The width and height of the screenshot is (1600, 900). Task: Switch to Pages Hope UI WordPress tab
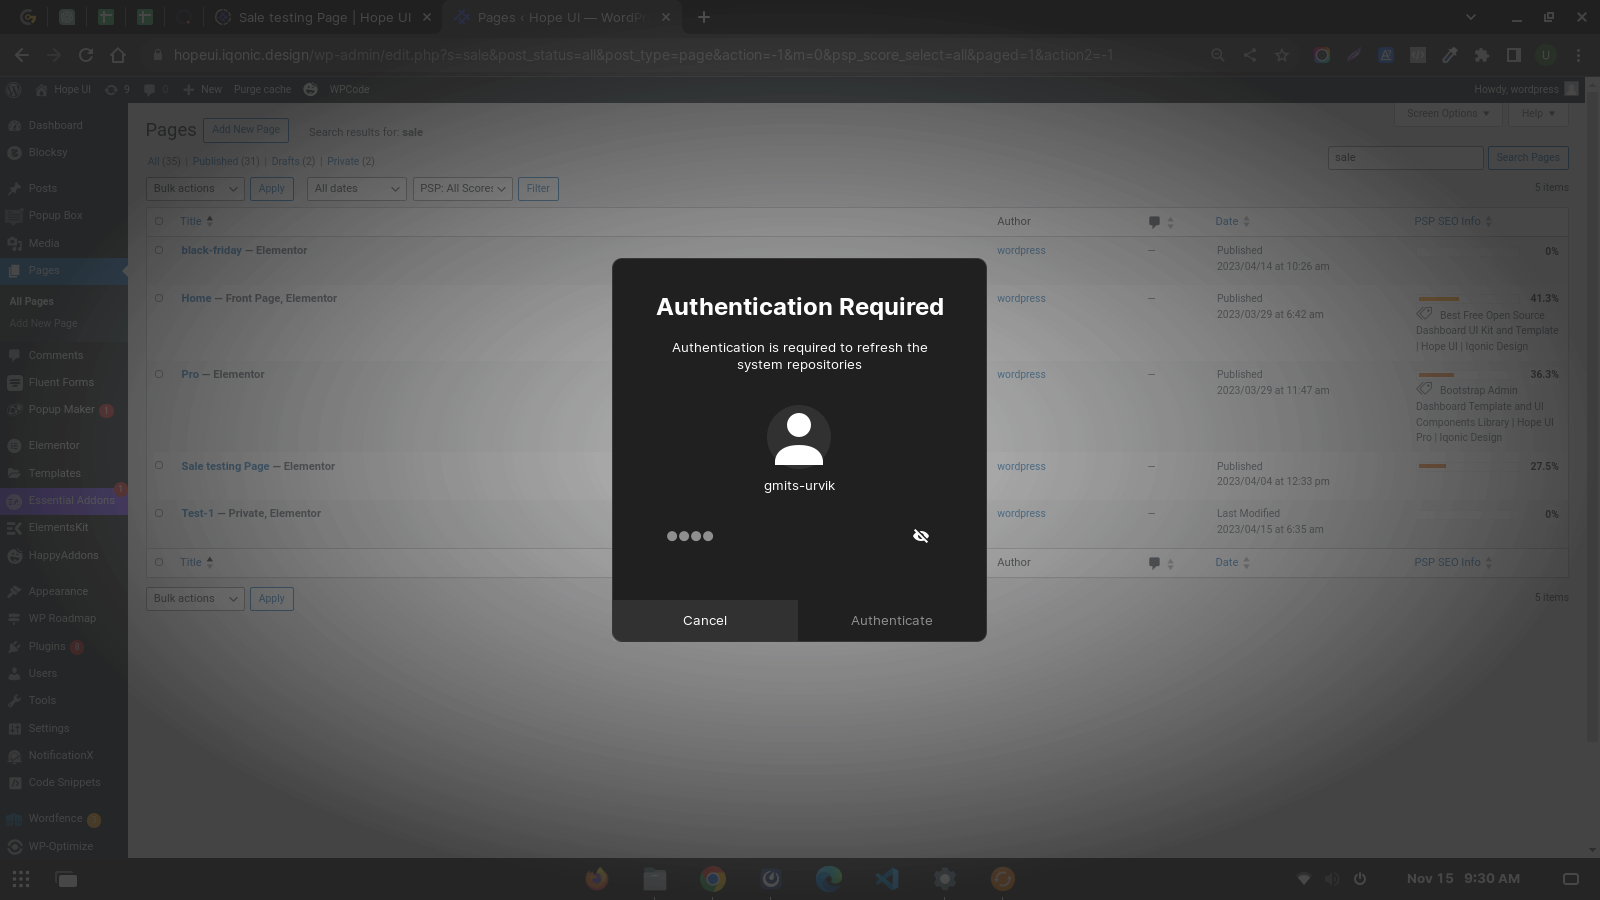[562, 17]
